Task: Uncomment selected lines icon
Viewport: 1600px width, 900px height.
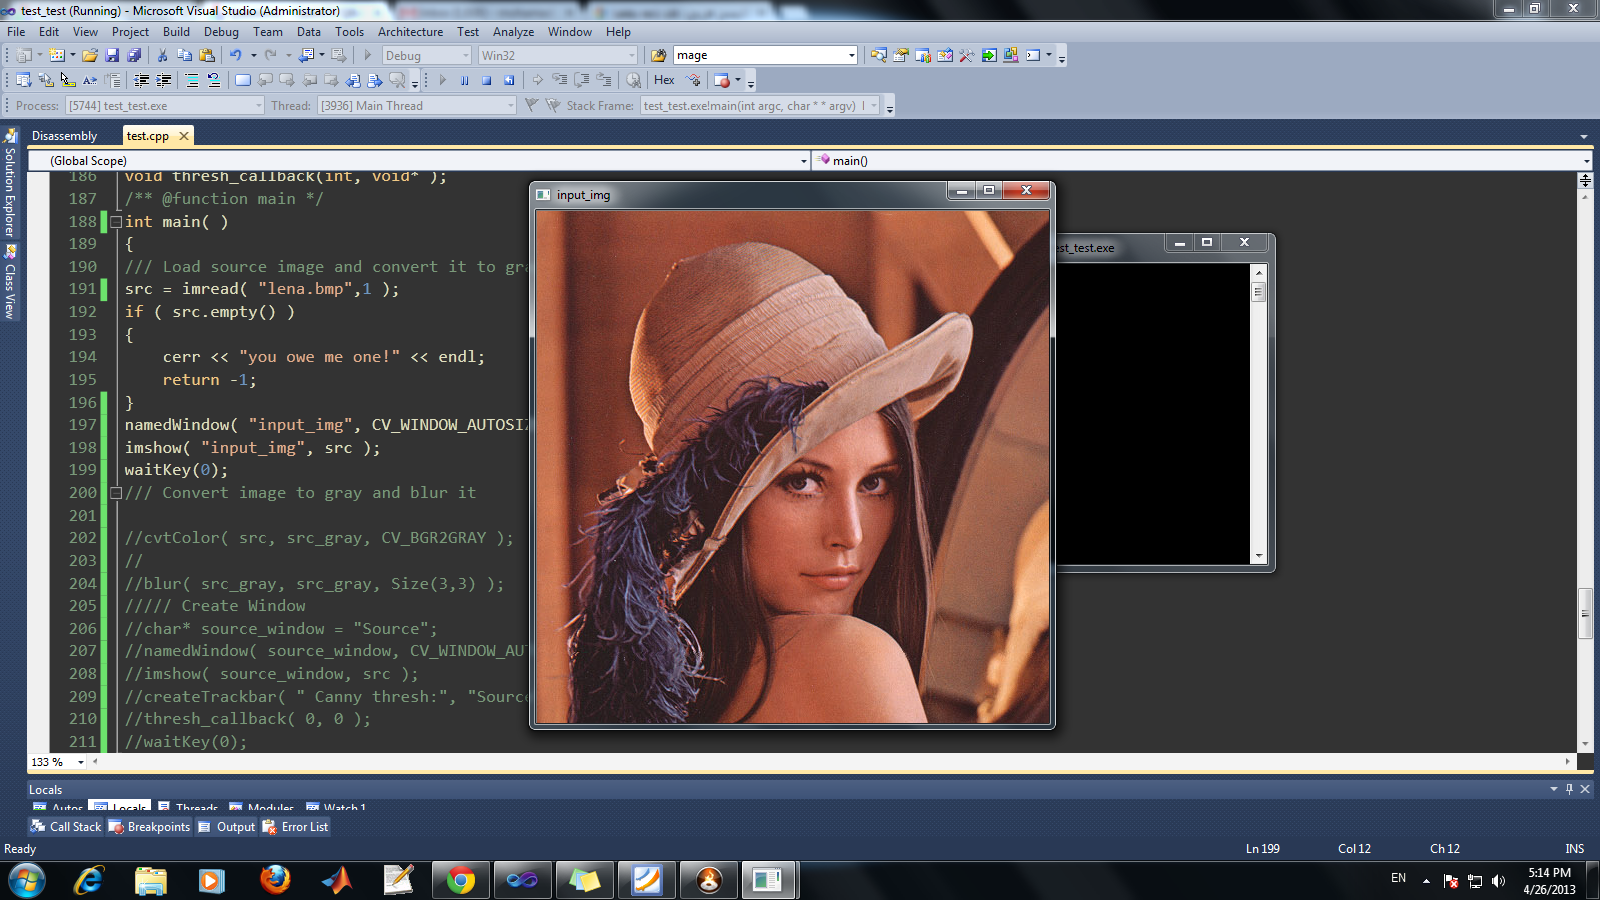Action: pos(214,80)
